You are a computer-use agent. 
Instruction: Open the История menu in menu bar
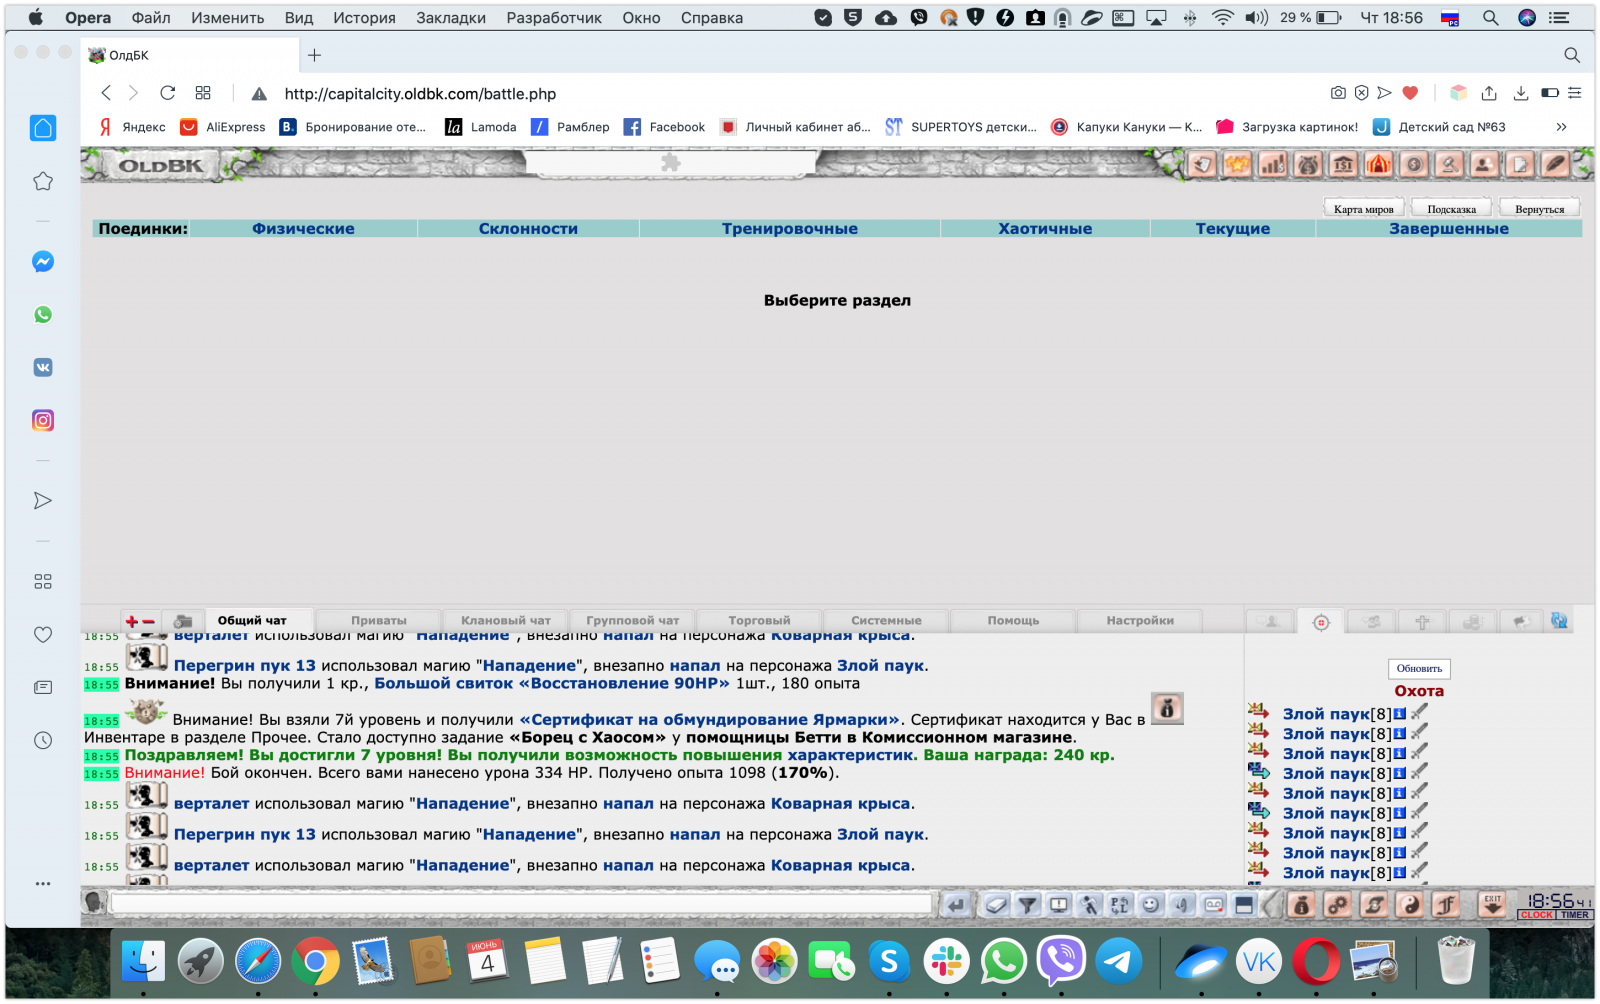point(364,18)
